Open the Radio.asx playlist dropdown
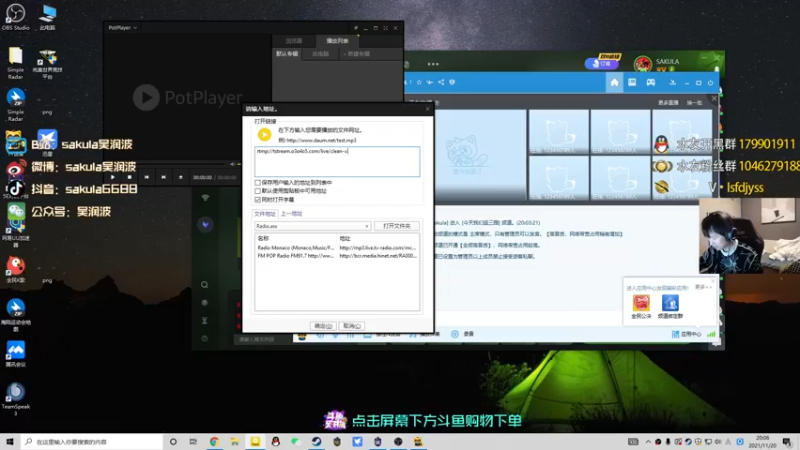800x450 pixels. [312, 226]
